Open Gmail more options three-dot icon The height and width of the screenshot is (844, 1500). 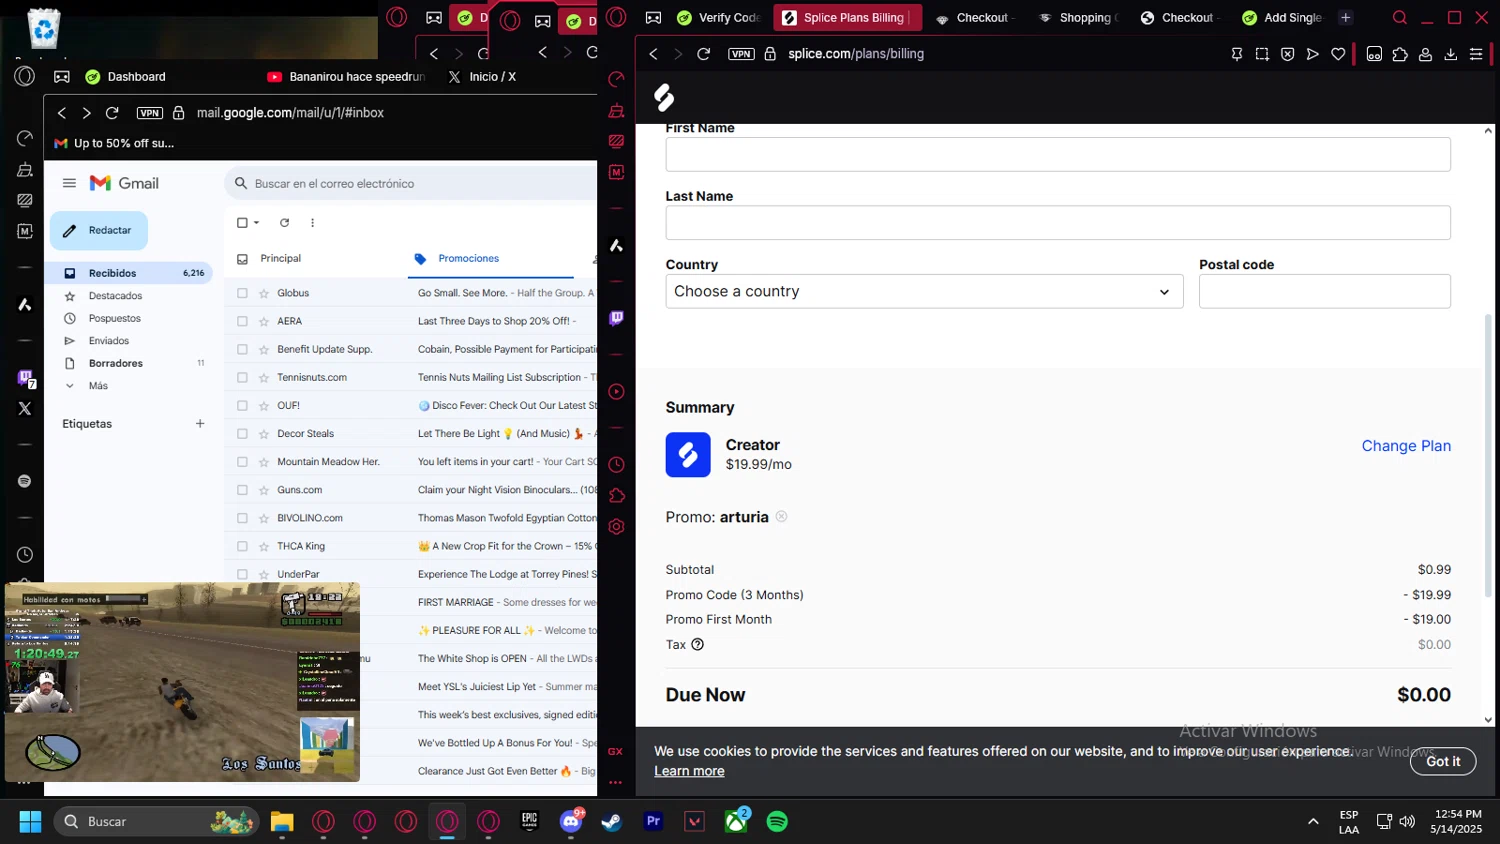pos(313,223)
